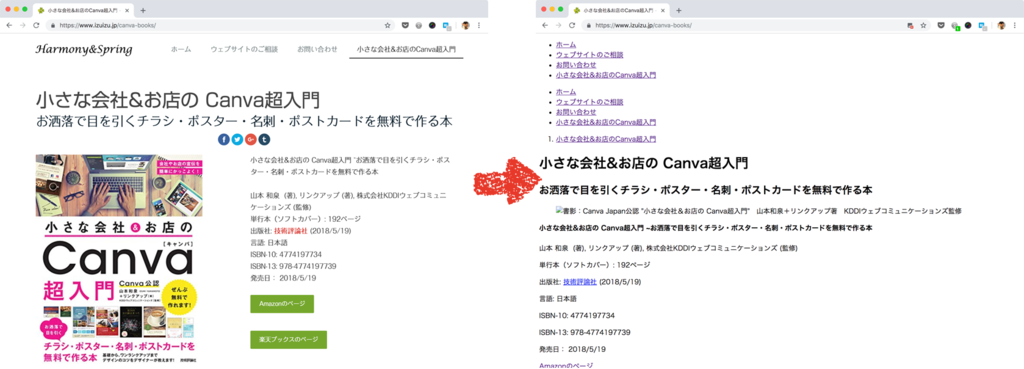The width and height of the screenshot is (1024, 369).
Task: Open a new tab in the left window
Action: (x=143, y=10)
